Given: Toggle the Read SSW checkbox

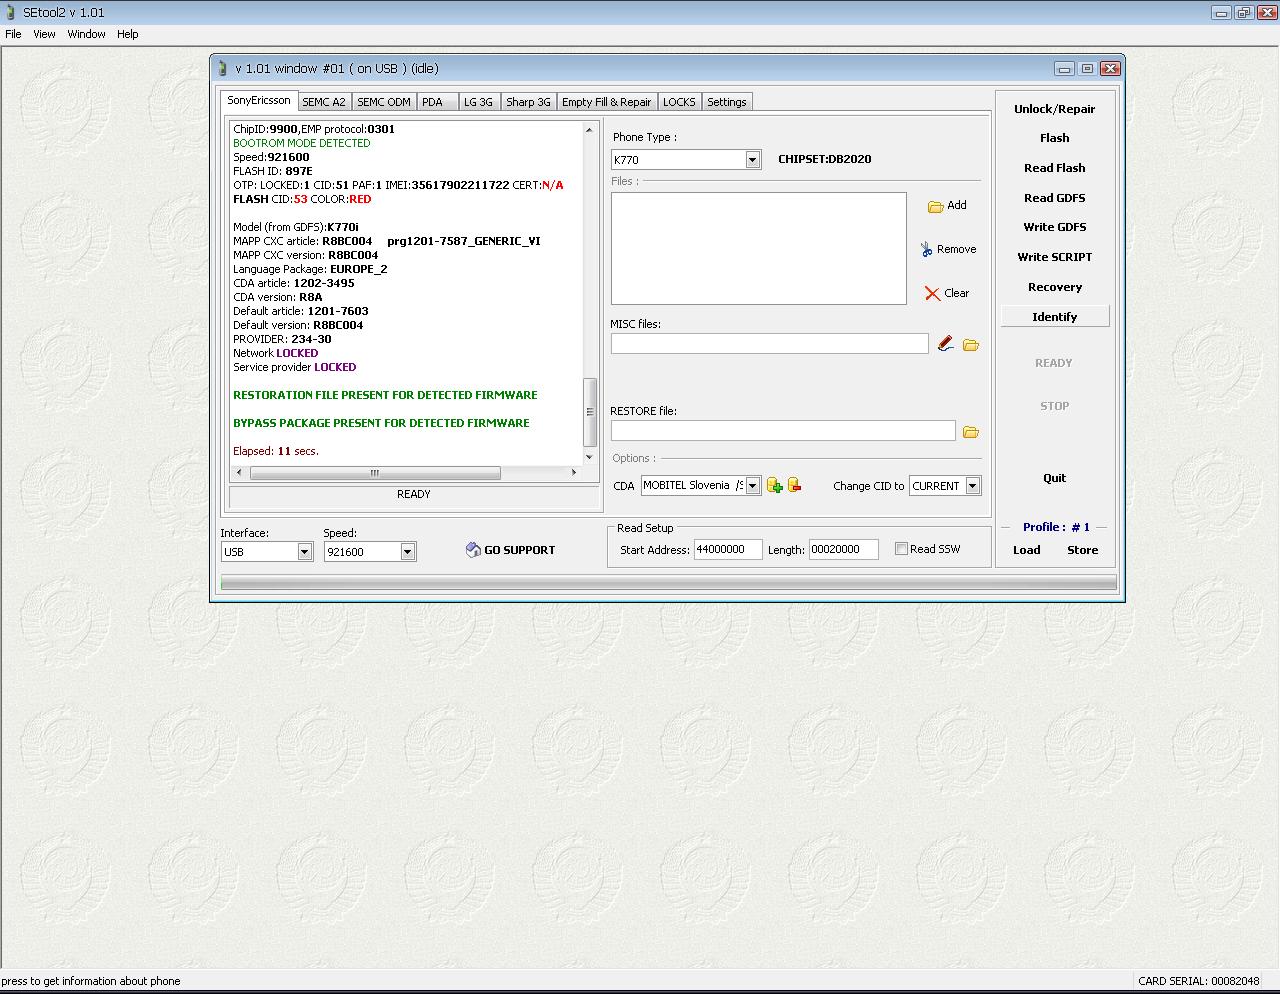Looking at the screenshot, I should (x=901, y=549).
